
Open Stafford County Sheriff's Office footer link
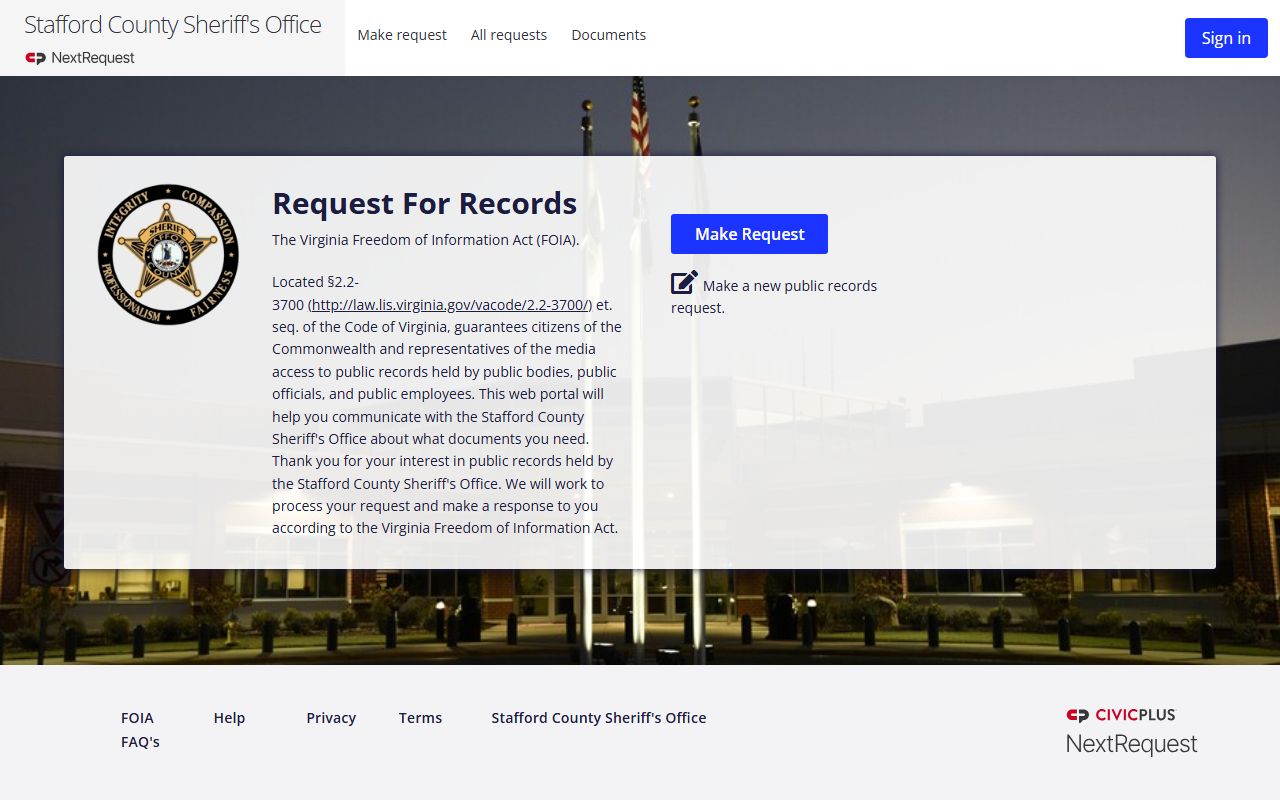(599, 718)
